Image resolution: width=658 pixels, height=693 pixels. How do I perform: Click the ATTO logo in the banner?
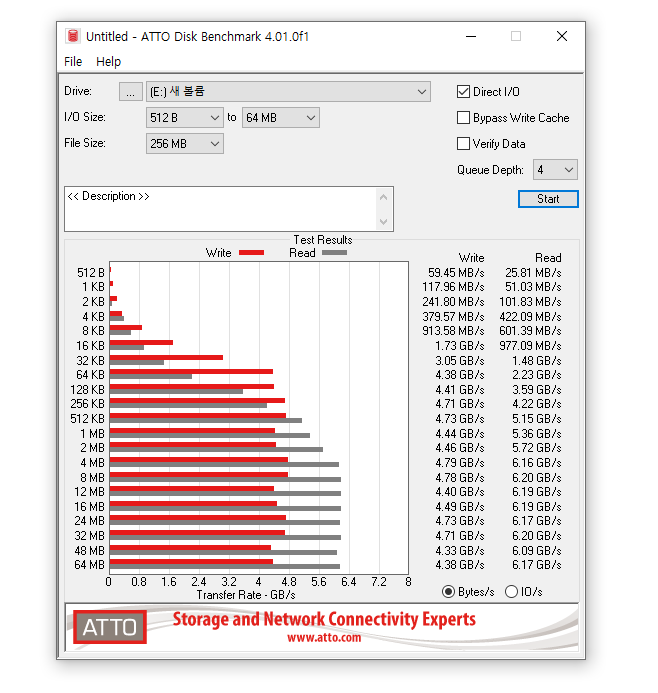pyautogui.click(x=110, y=627)
